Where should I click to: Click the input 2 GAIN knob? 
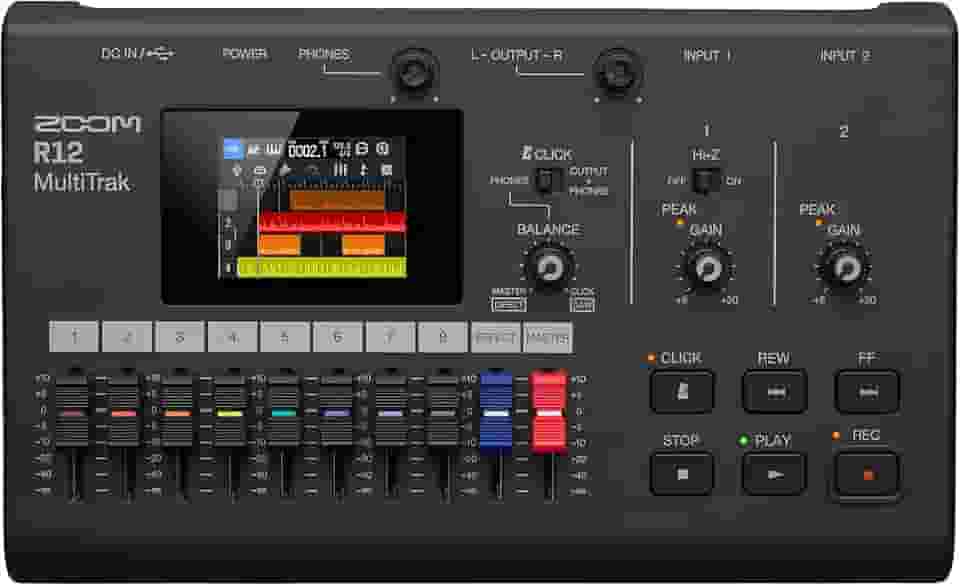pyautogui.click(x=845, y=267)
